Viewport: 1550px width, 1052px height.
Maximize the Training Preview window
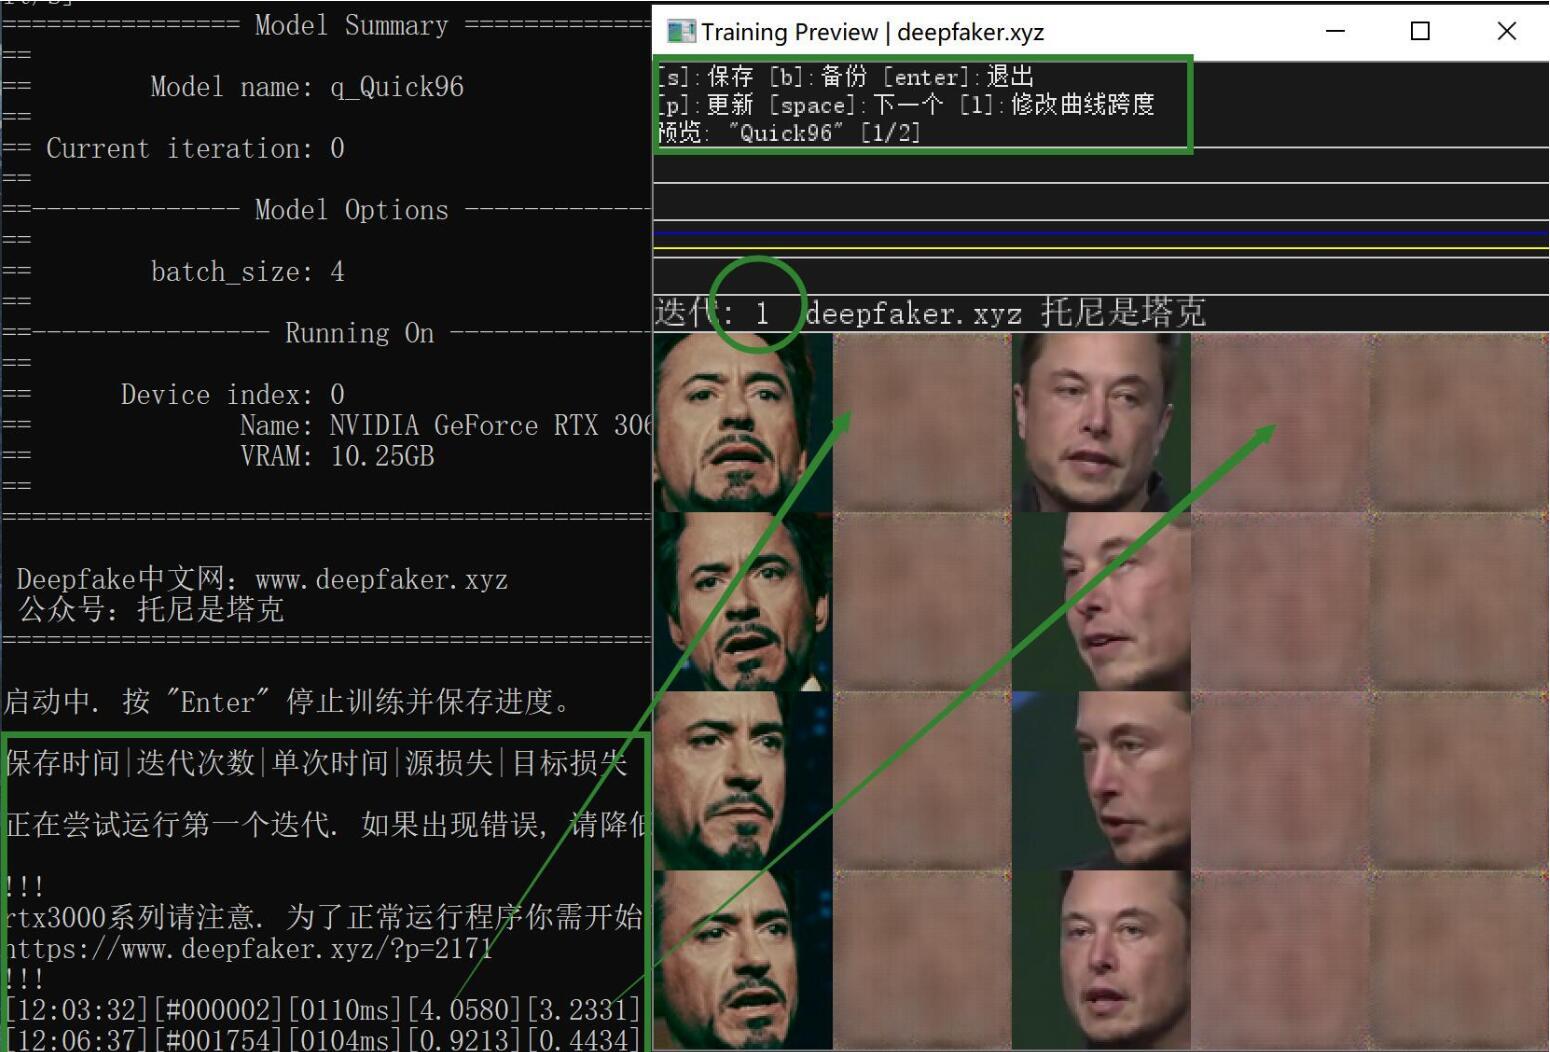coord(1420,32)
